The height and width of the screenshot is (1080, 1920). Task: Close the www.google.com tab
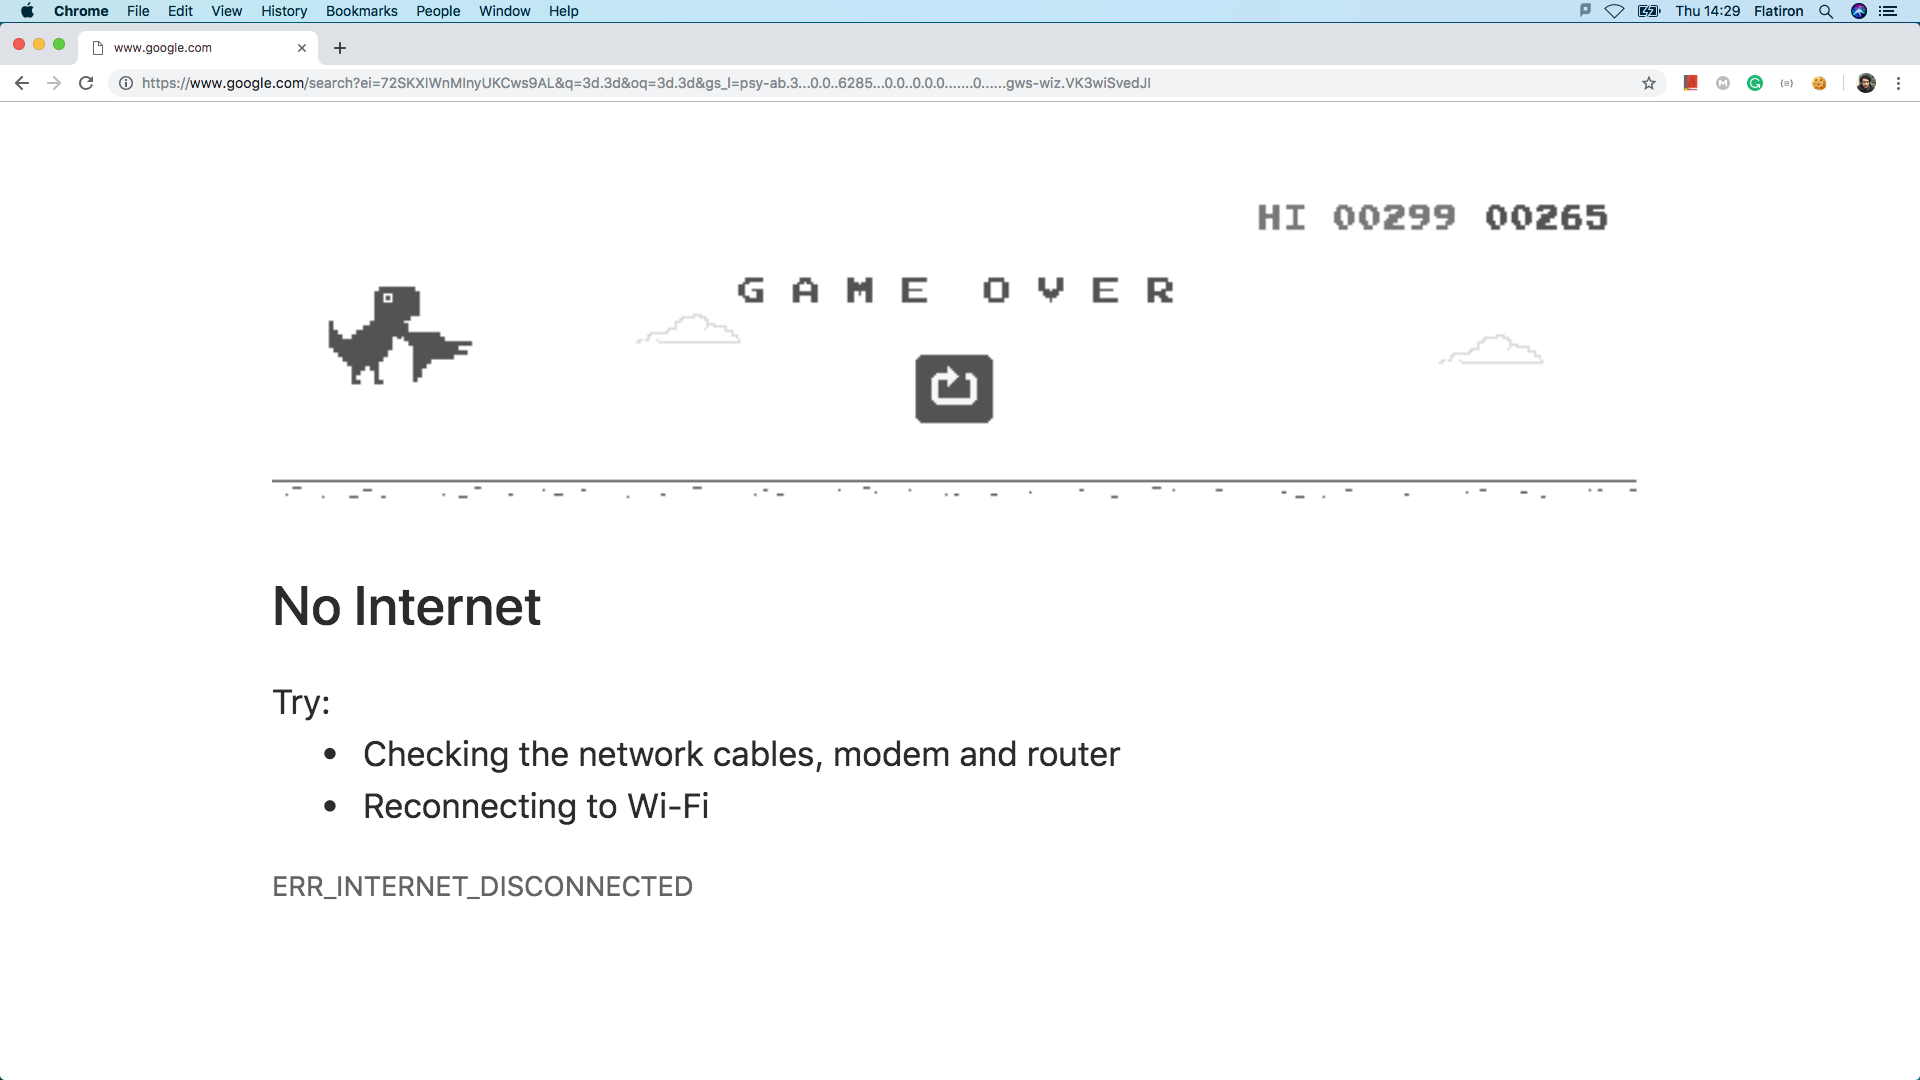(302, 48)
